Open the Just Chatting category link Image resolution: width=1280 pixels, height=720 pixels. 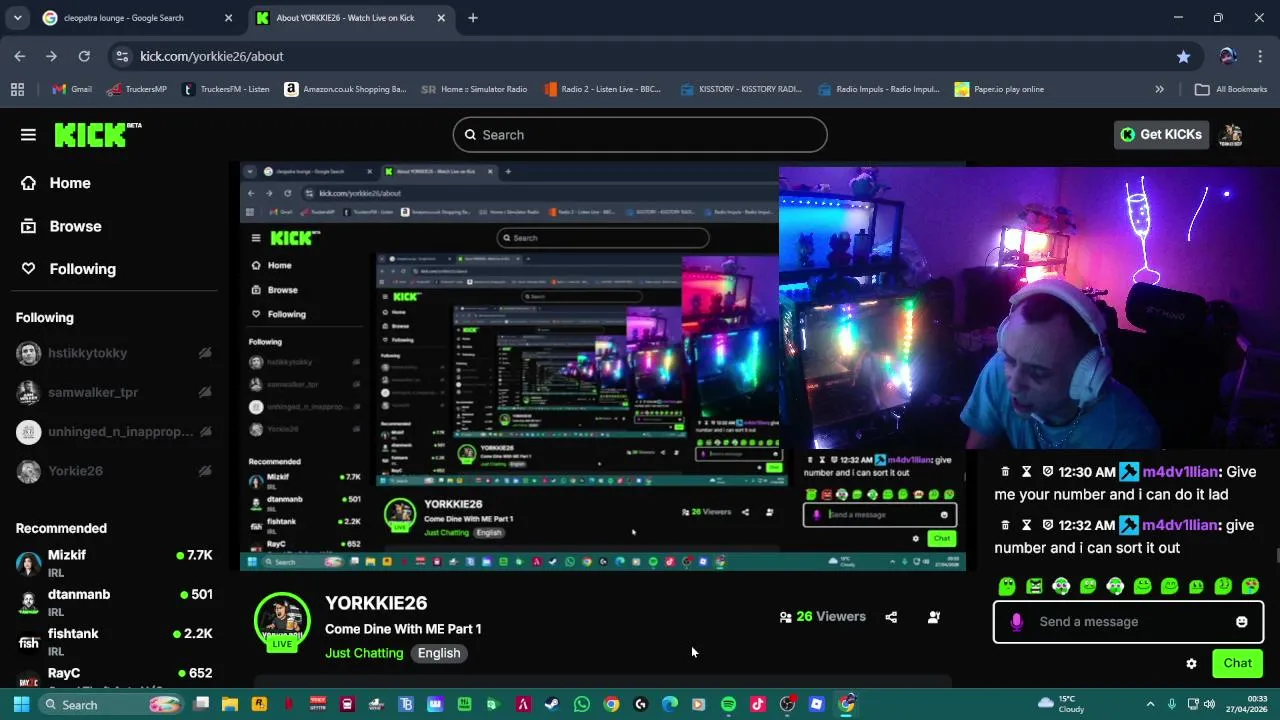pos(364,653)
